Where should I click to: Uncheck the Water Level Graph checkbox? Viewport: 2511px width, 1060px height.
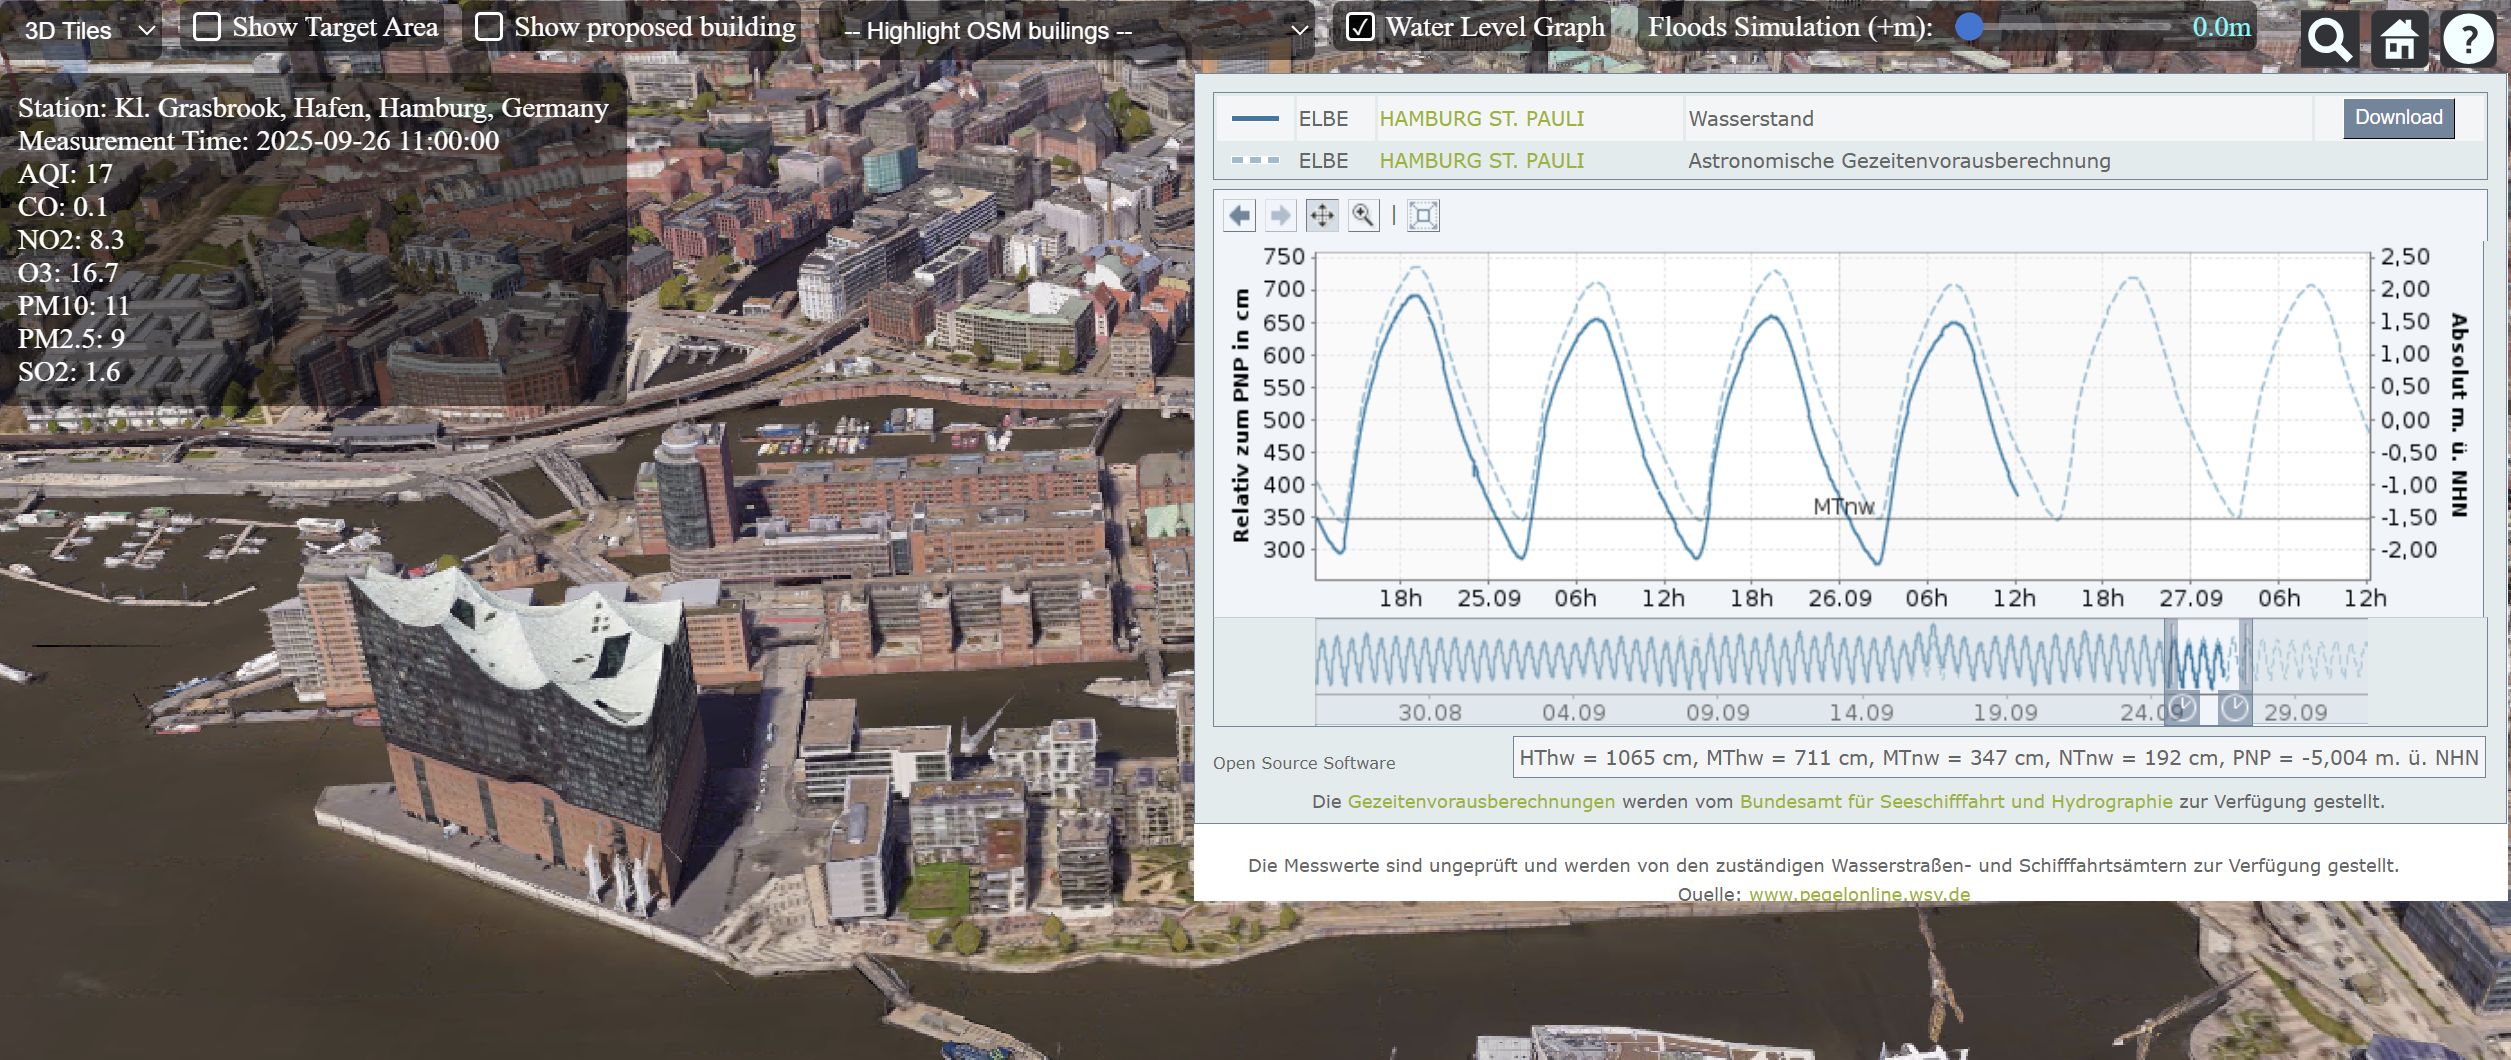pyautogui.click(x=1360, y=27)
